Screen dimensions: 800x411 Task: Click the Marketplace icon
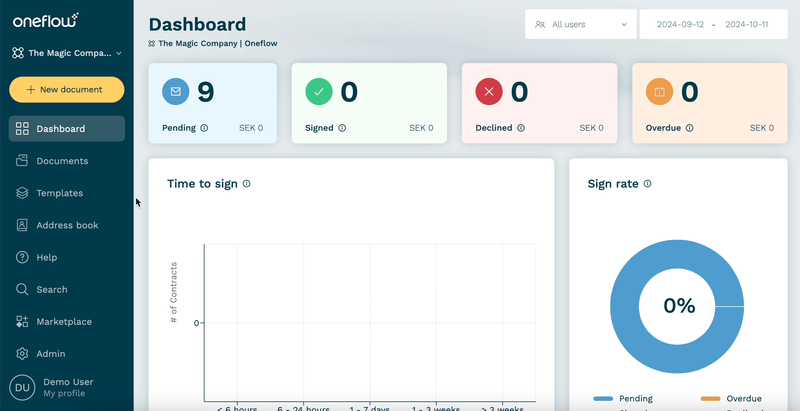tap(22, 321)
